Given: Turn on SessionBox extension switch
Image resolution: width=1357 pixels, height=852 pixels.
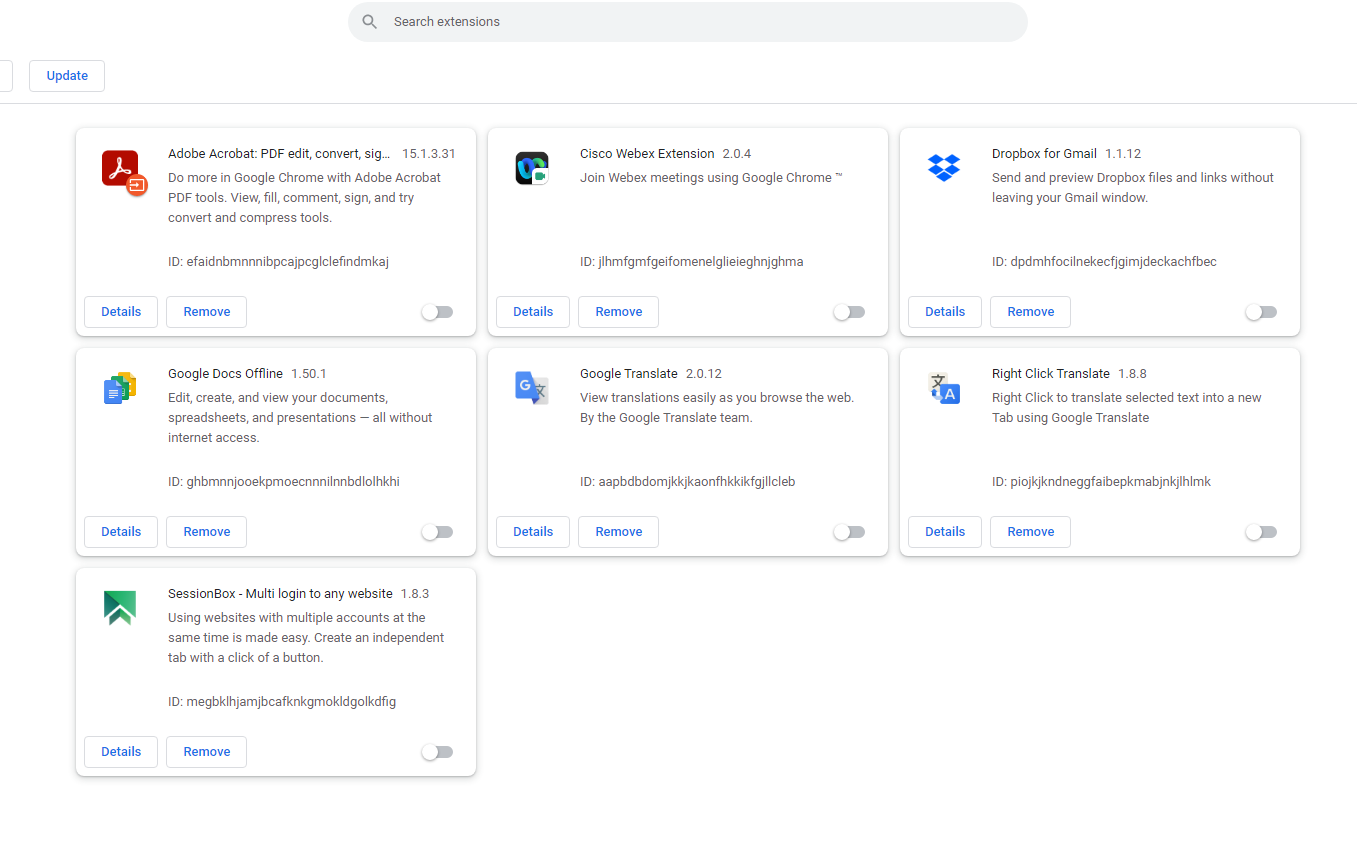Looking at the screenshot, I should pos(437,752).
